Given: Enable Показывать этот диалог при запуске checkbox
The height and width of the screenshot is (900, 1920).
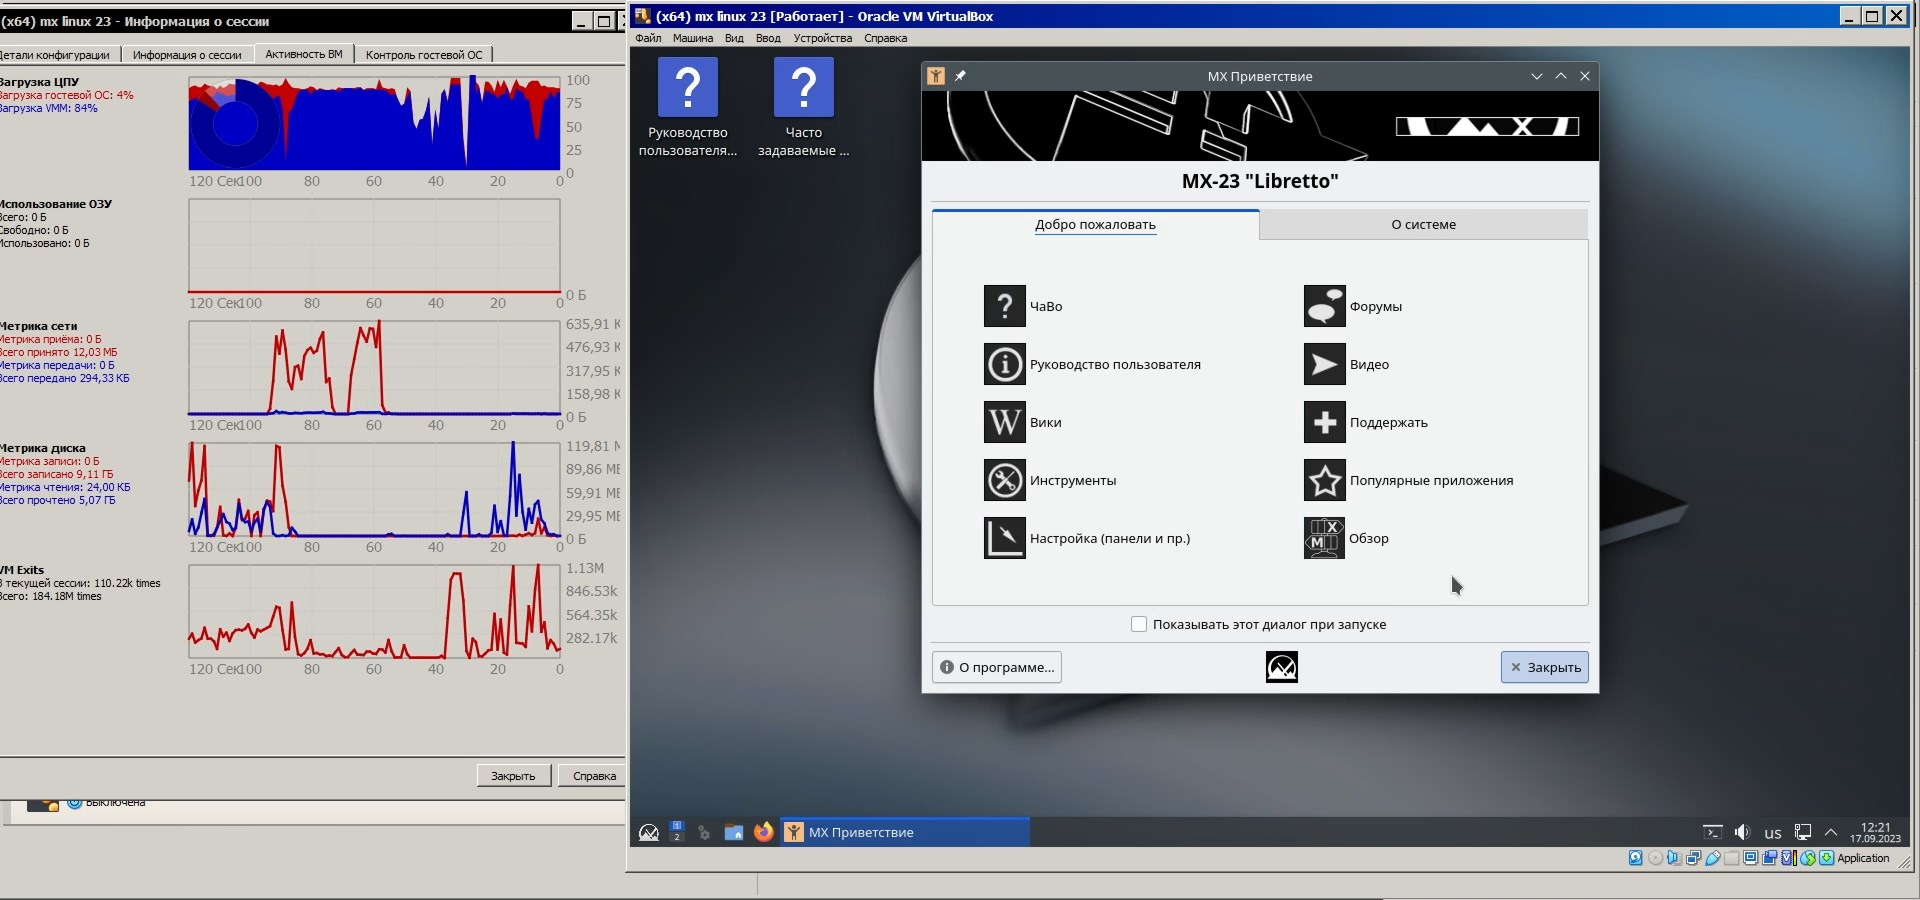Looking at the screenshot, I should [x=1138, y=624].
